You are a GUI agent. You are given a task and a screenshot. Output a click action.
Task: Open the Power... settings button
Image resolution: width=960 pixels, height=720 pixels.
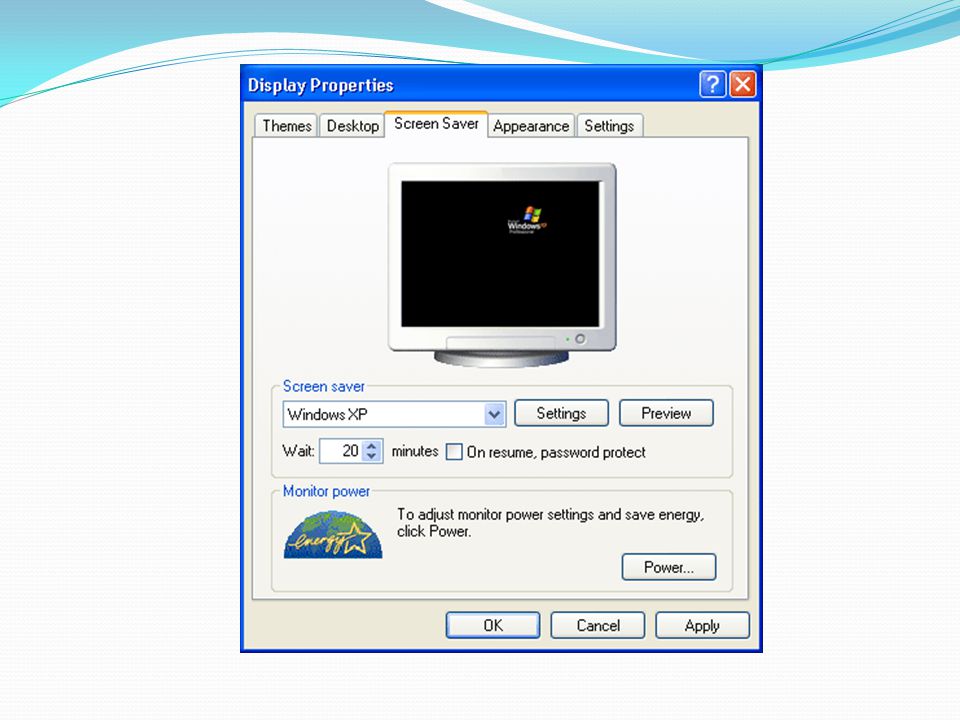pyautogui.click(x=669, y=567)
